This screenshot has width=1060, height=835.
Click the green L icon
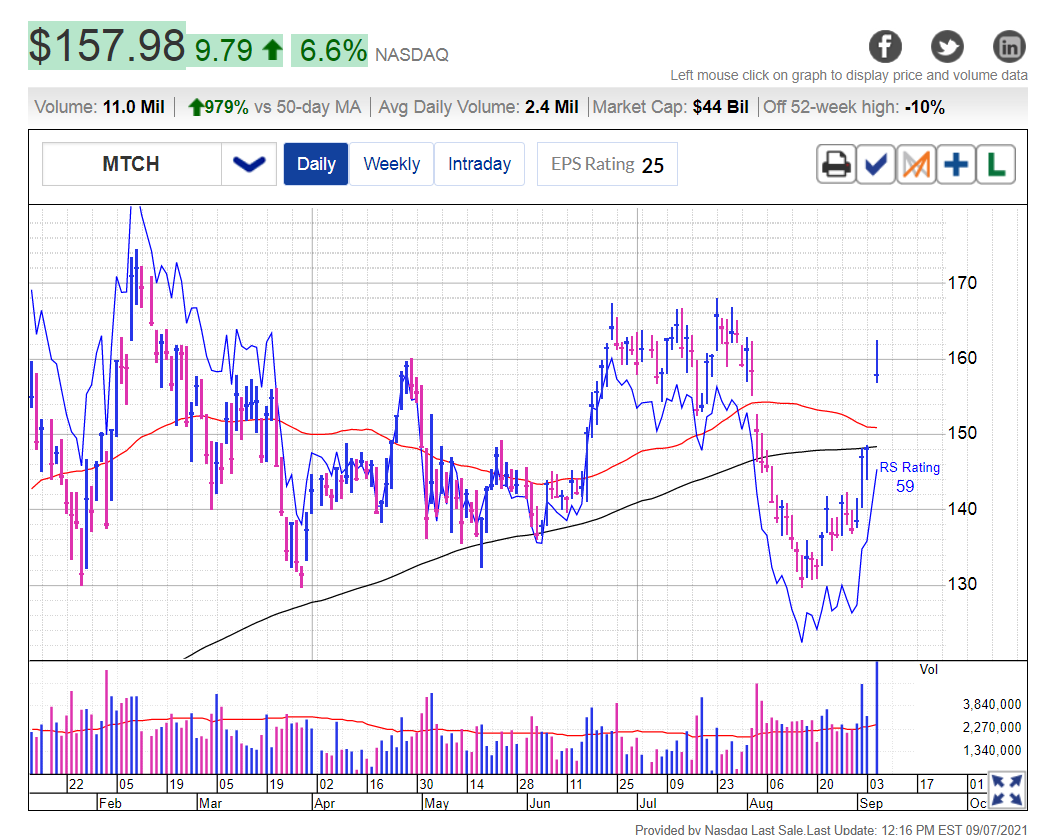pyautogui.click(x=996, y=164)
